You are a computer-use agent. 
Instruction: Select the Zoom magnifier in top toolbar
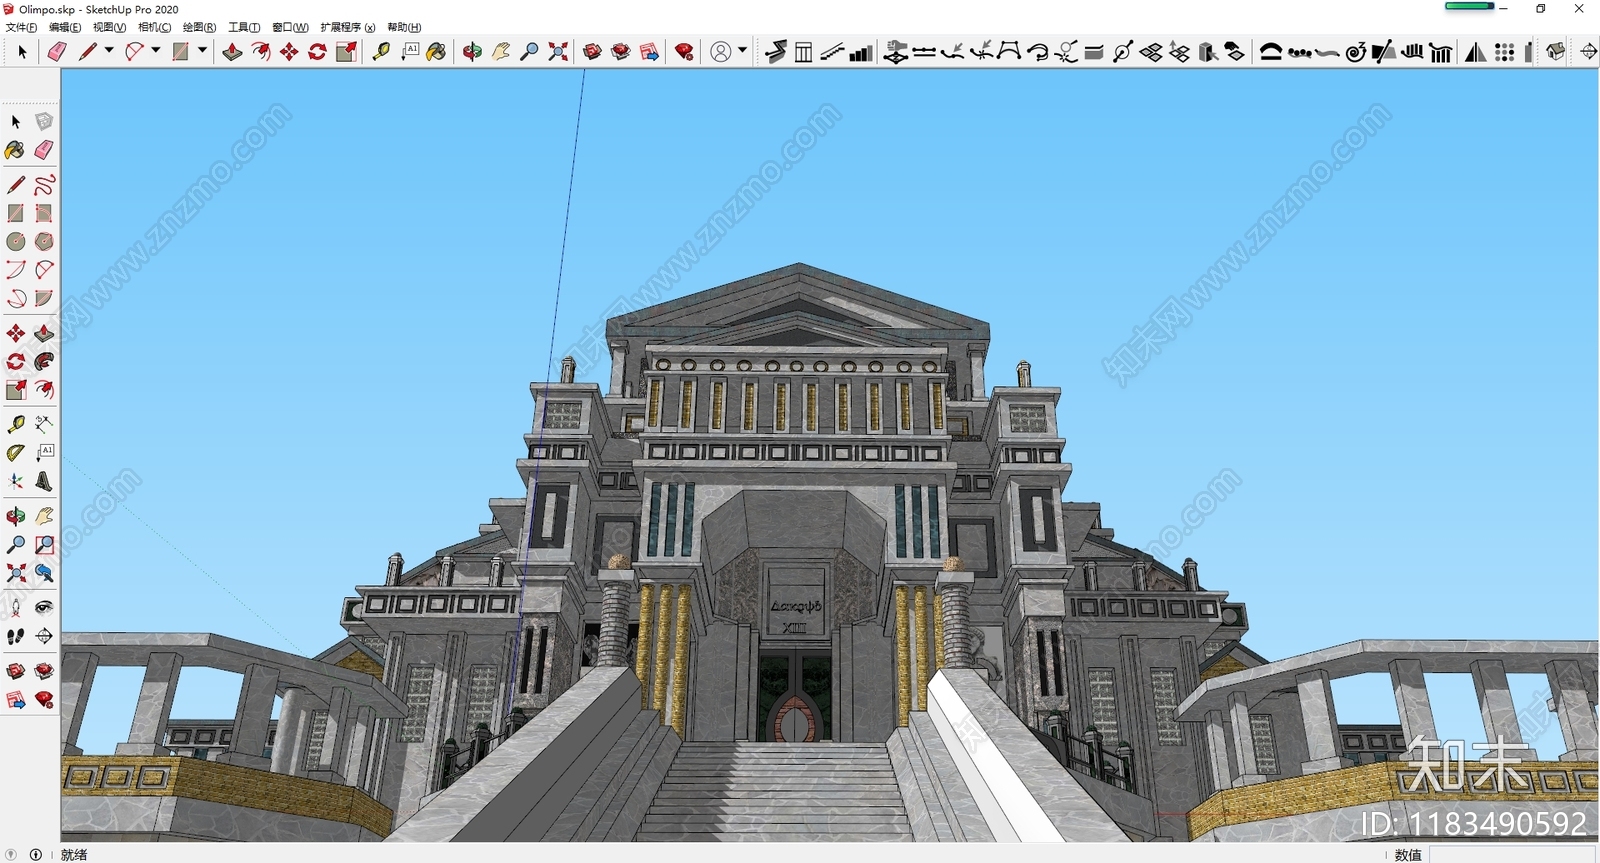(530, 52)
